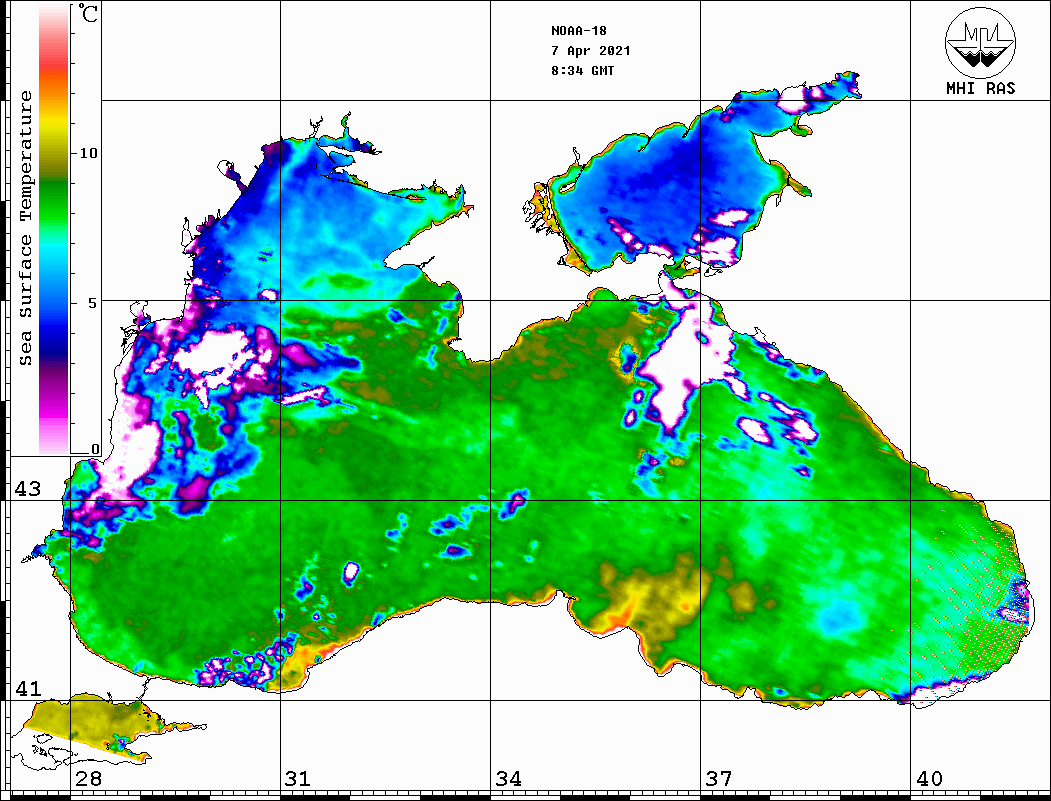Click the 'Sea Surface Temperature' legend title
Screen dimensions: 1051x801
(x=25, y=228)
